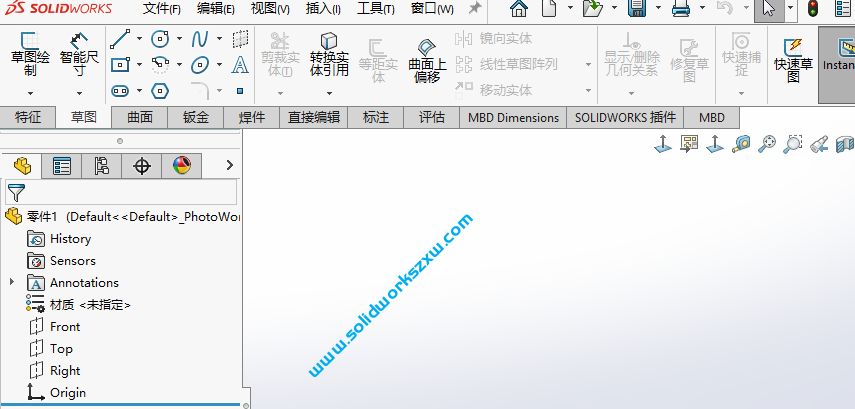Select the Polygon sketch tool
Image resolution: width=855 pixels, height=409 pixels.
coord(160,91)
